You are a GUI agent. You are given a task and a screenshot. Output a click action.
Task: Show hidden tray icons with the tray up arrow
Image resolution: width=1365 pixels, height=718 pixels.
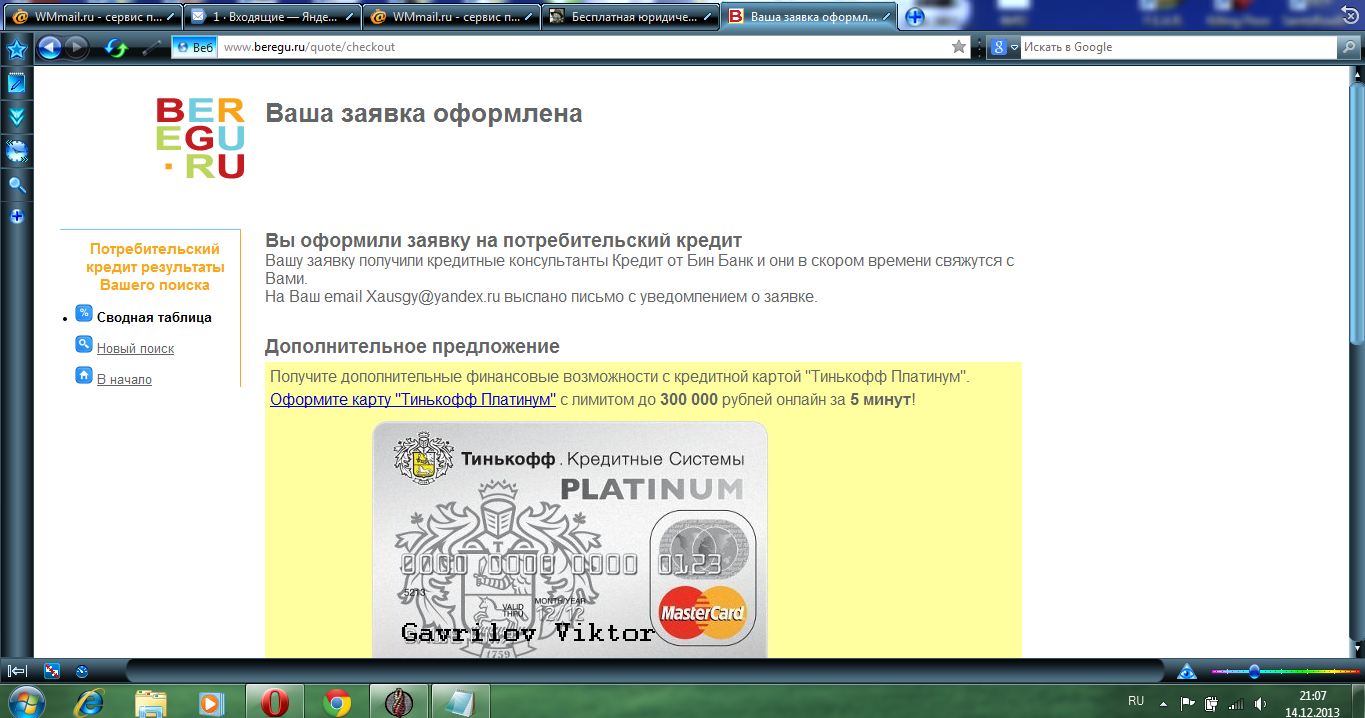(1163, 702)
